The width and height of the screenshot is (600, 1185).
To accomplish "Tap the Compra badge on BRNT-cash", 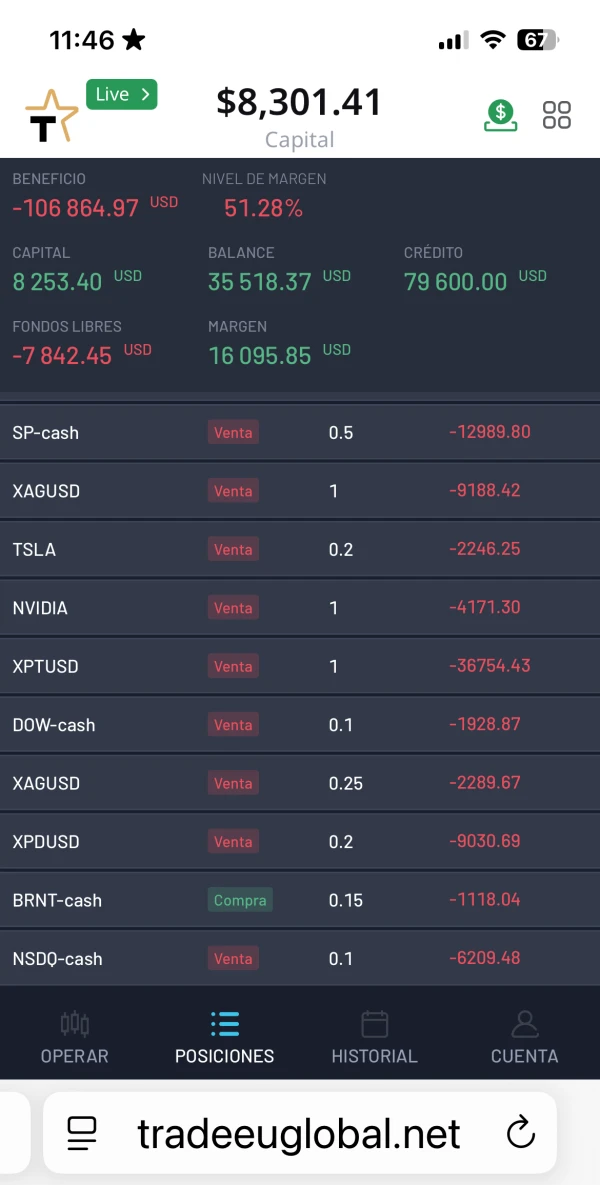I will click(x=240, y=900).
